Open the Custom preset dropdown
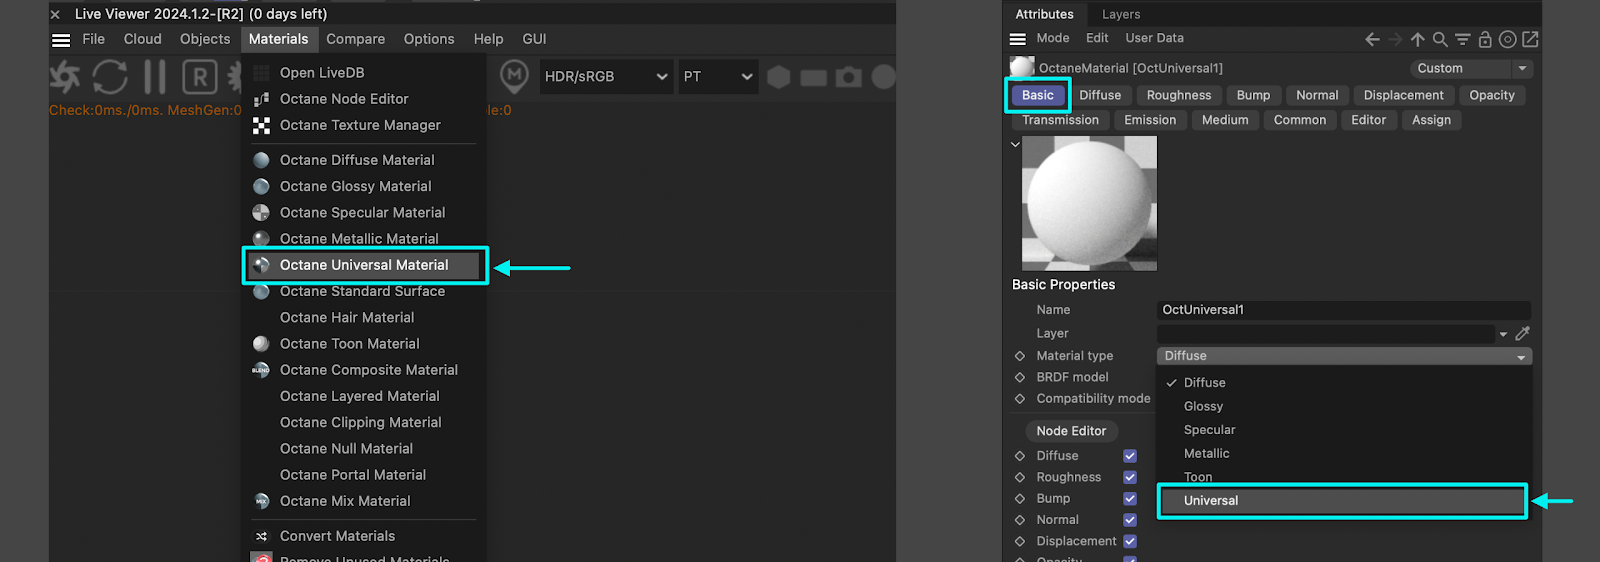 tap(1471, 69)
